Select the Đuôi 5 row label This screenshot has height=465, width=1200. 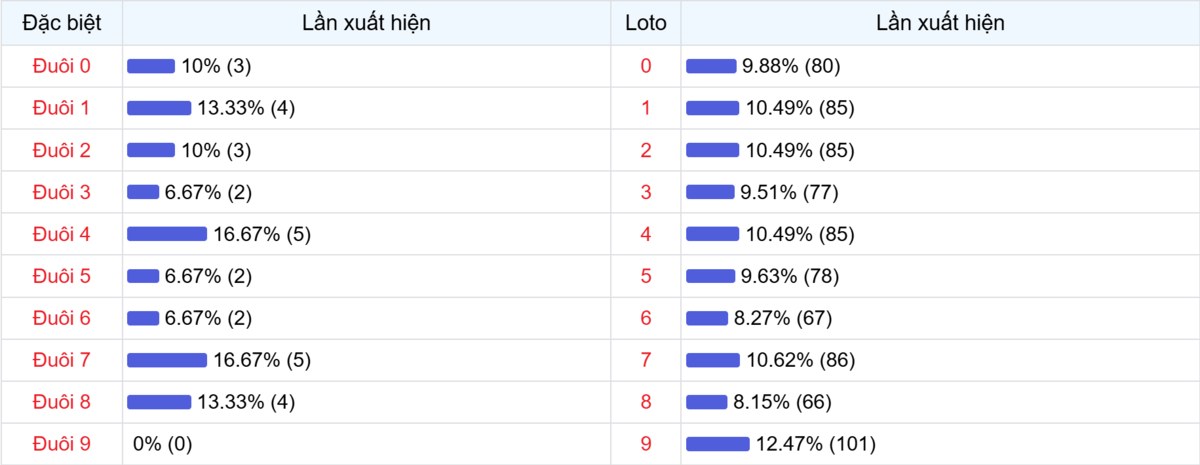point(61,276)
